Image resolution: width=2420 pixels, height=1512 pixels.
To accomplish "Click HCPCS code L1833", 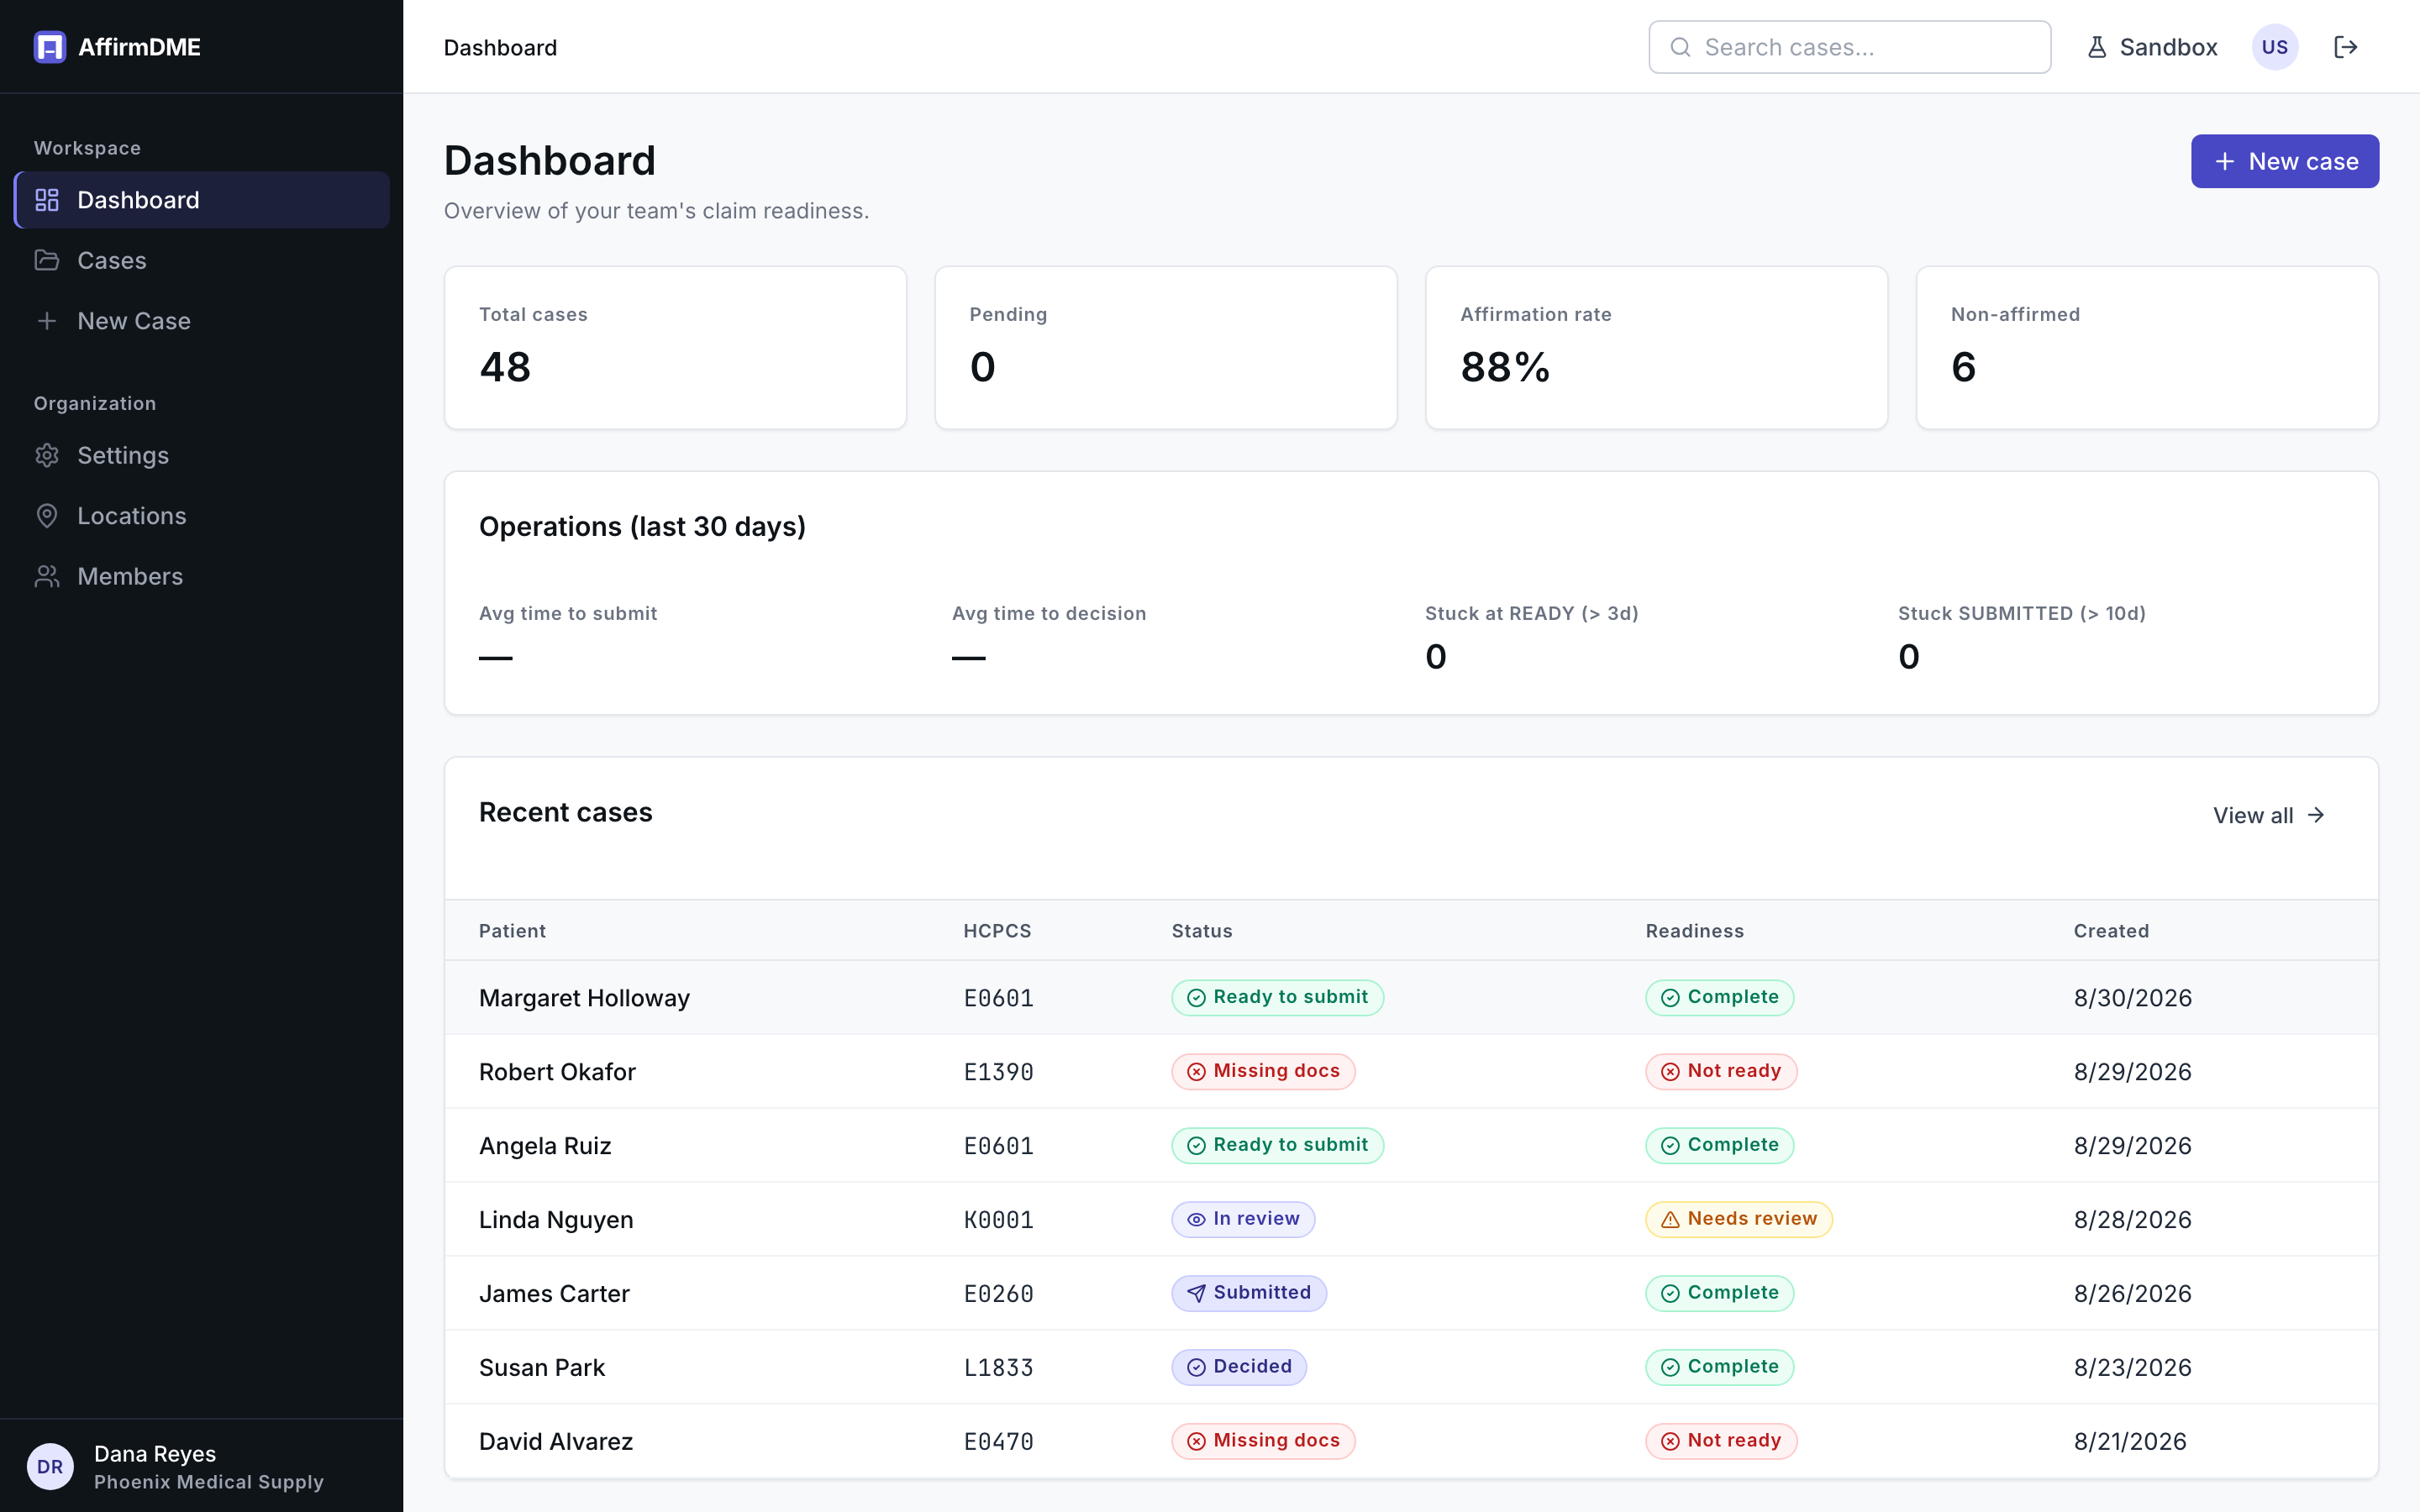I will 998,1368.
